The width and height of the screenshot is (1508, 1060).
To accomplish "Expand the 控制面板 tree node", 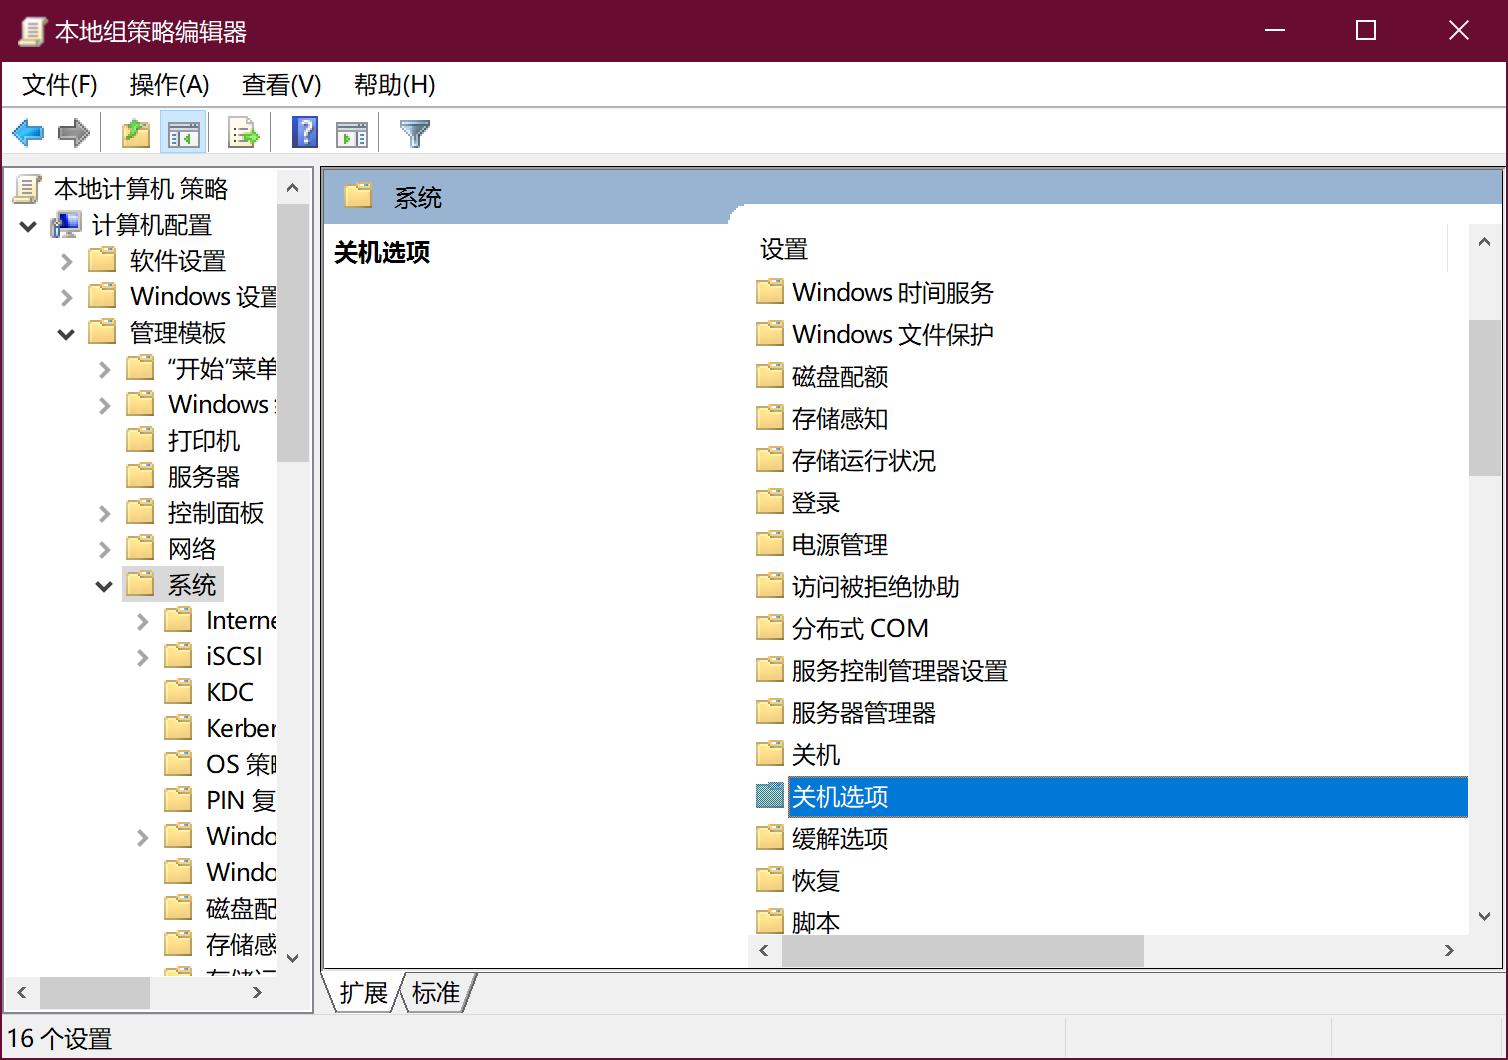I will [x=104, y=512].
